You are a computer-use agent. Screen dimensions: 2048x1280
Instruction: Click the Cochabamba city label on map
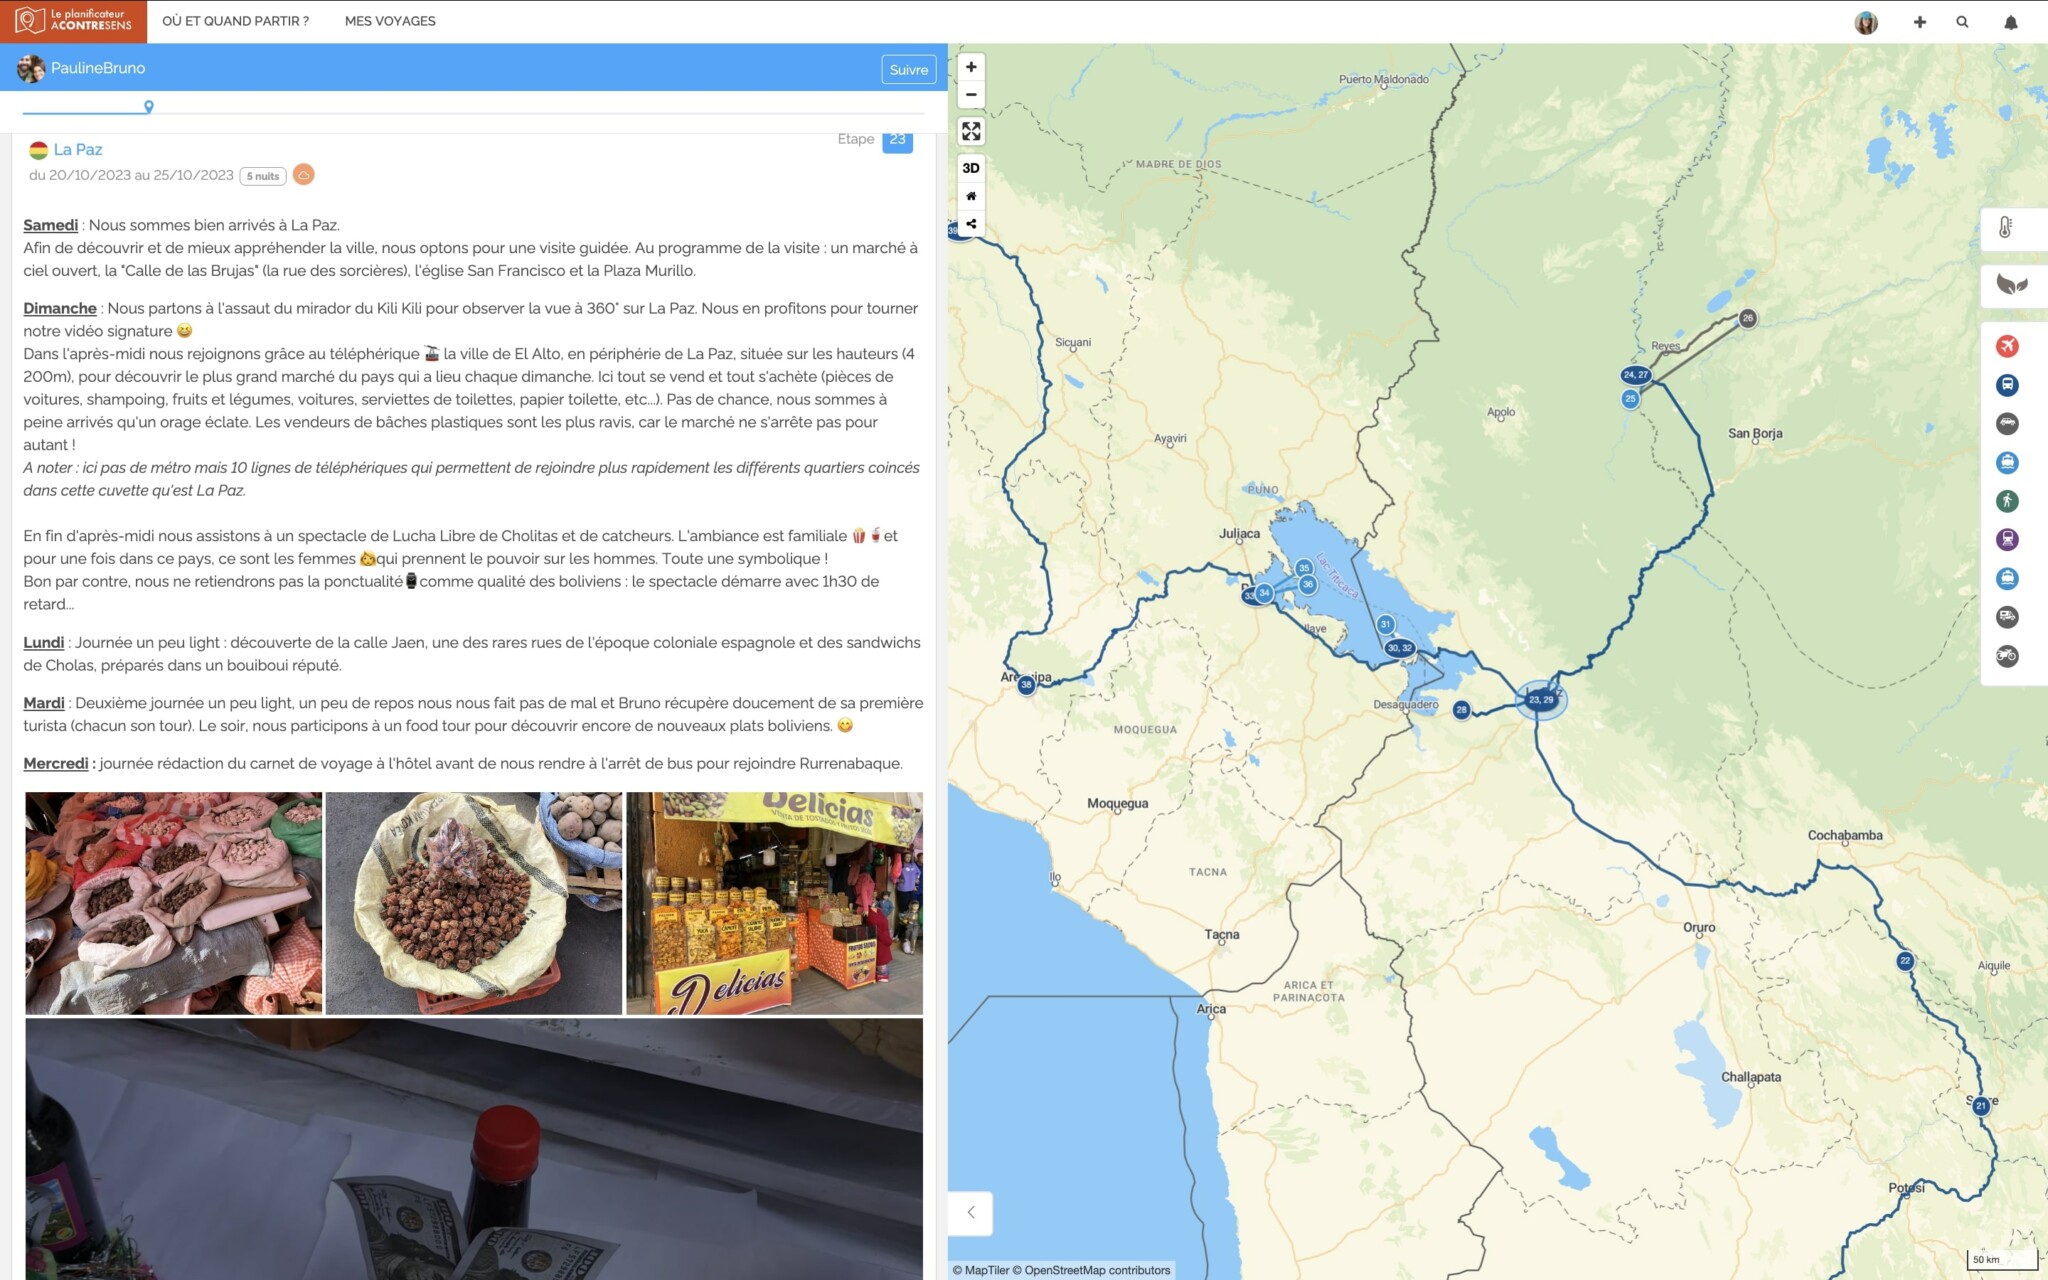[1845, 835]
